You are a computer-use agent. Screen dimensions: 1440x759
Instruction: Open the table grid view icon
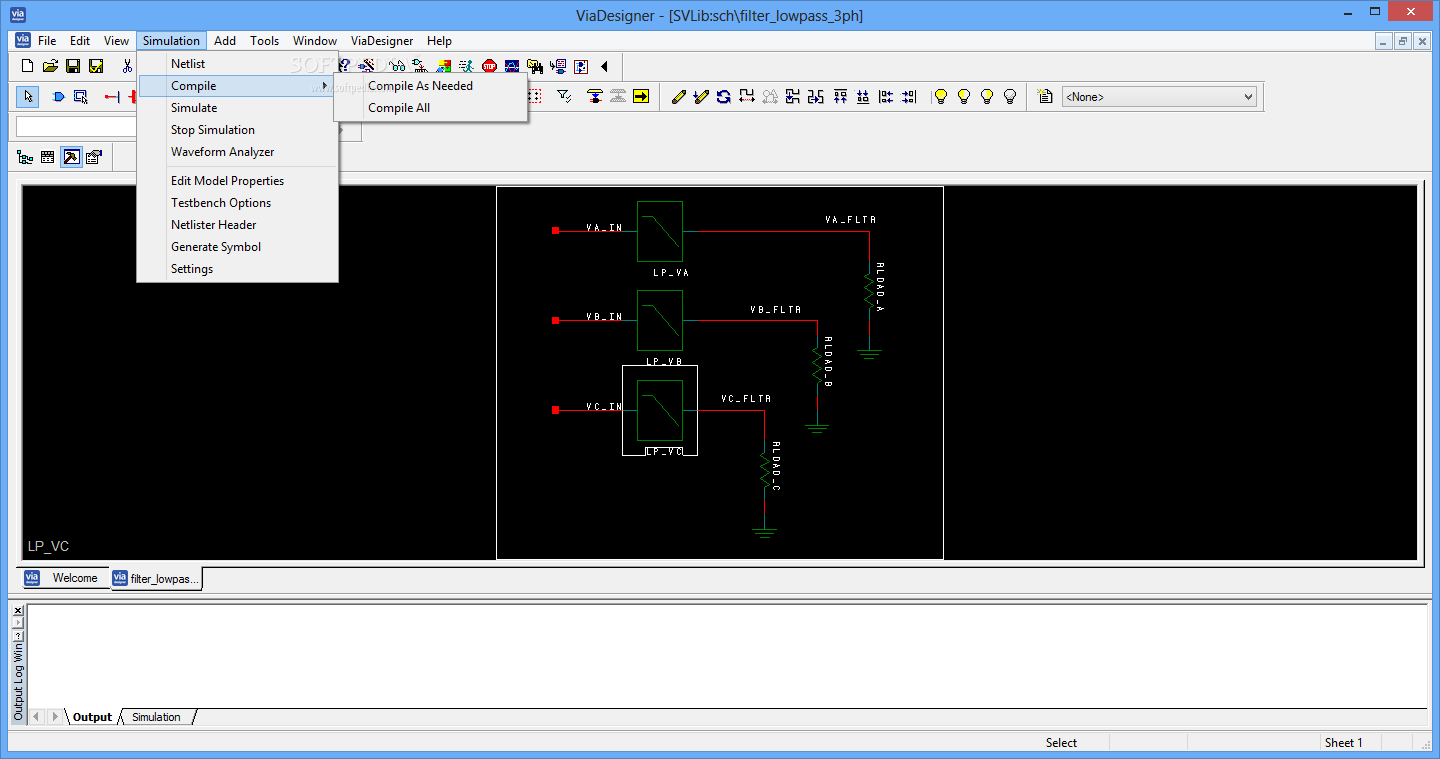tap(47, 157)
